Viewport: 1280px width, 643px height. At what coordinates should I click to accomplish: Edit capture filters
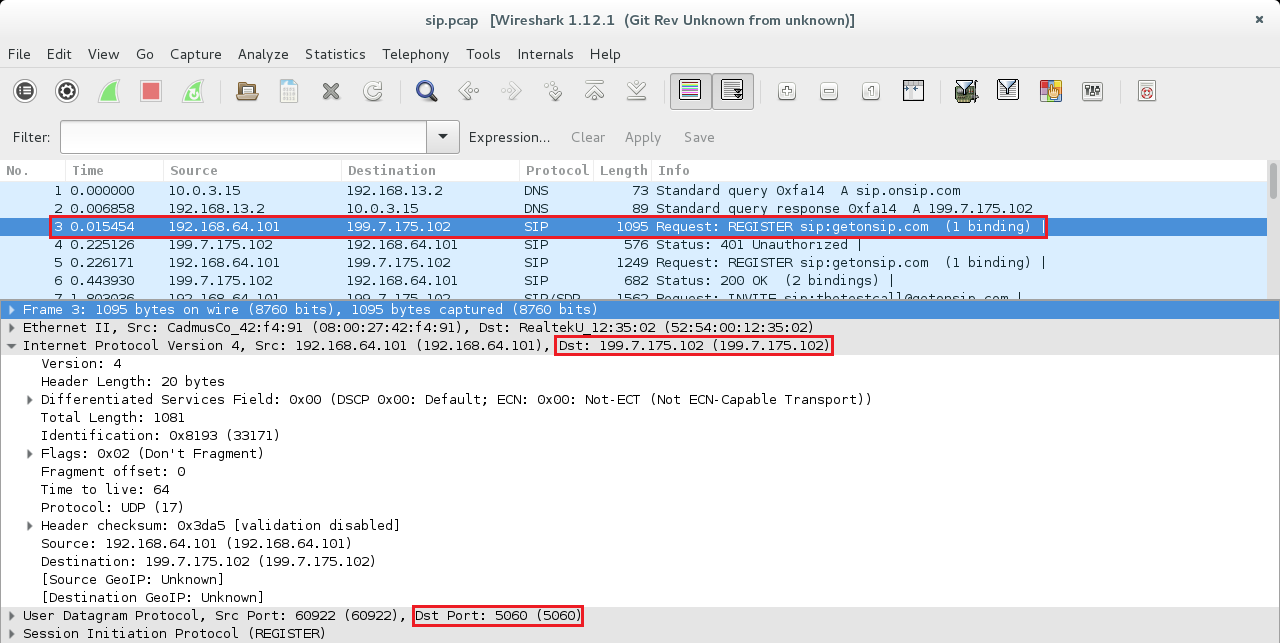coord(966,91)
